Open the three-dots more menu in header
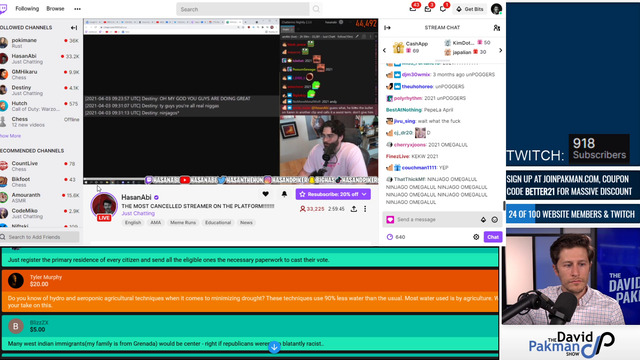Viewport: 640px width, 360px height. pos(77,9)
